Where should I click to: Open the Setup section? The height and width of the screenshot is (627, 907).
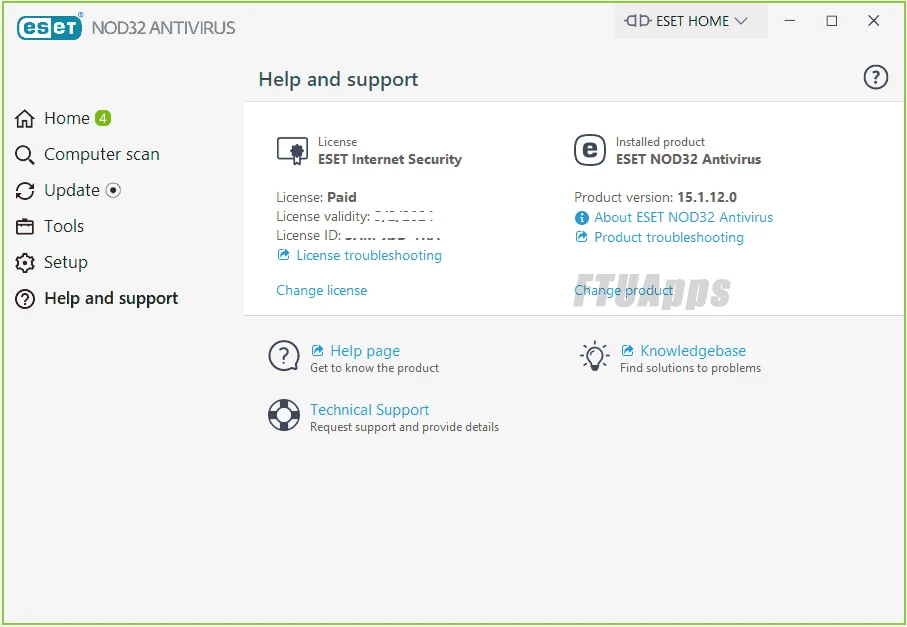pos(66,263)
